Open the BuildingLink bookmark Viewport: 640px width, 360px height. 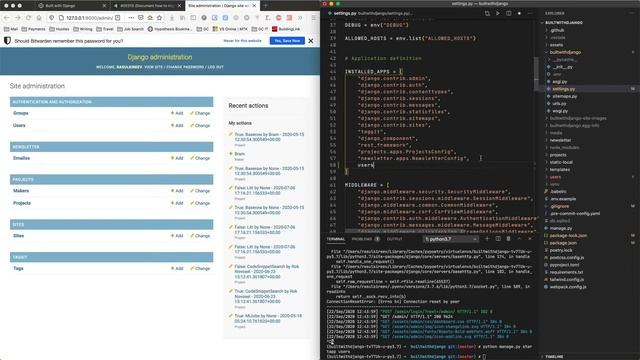(x=286, y=29)
